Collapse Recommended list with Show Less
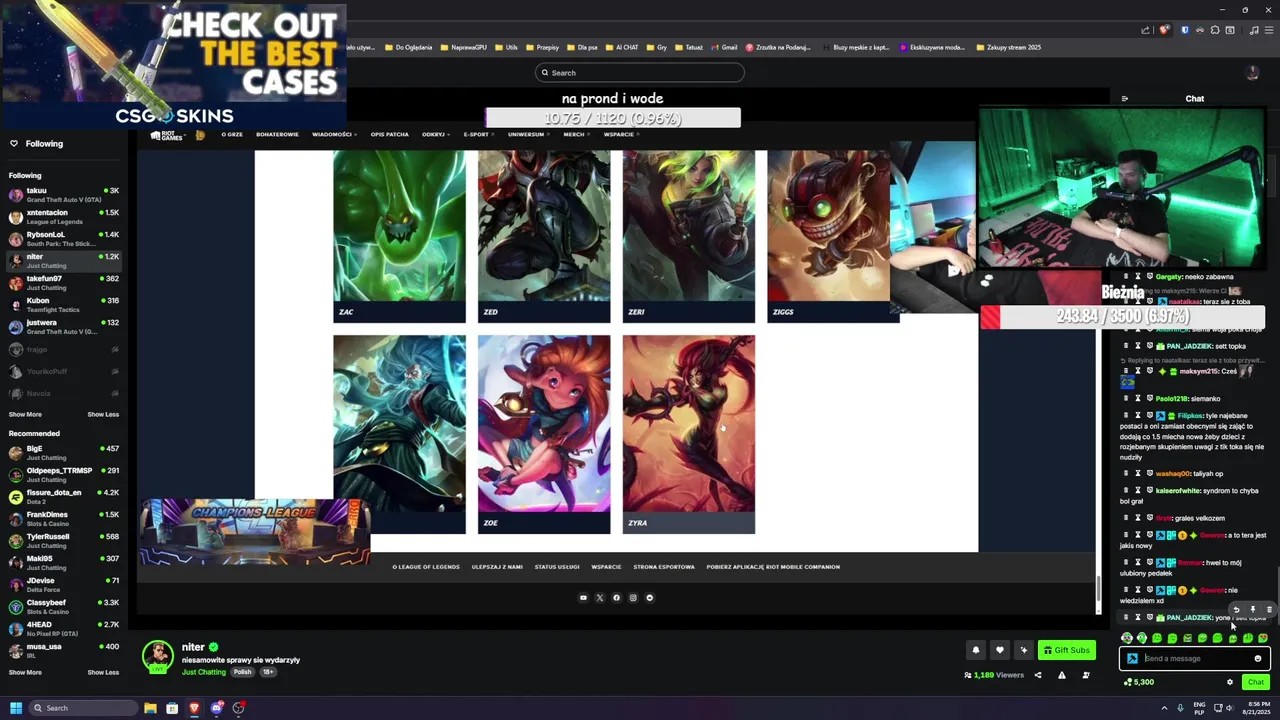The width and height of the screenshot is (1280, 720). coord(103,672)
